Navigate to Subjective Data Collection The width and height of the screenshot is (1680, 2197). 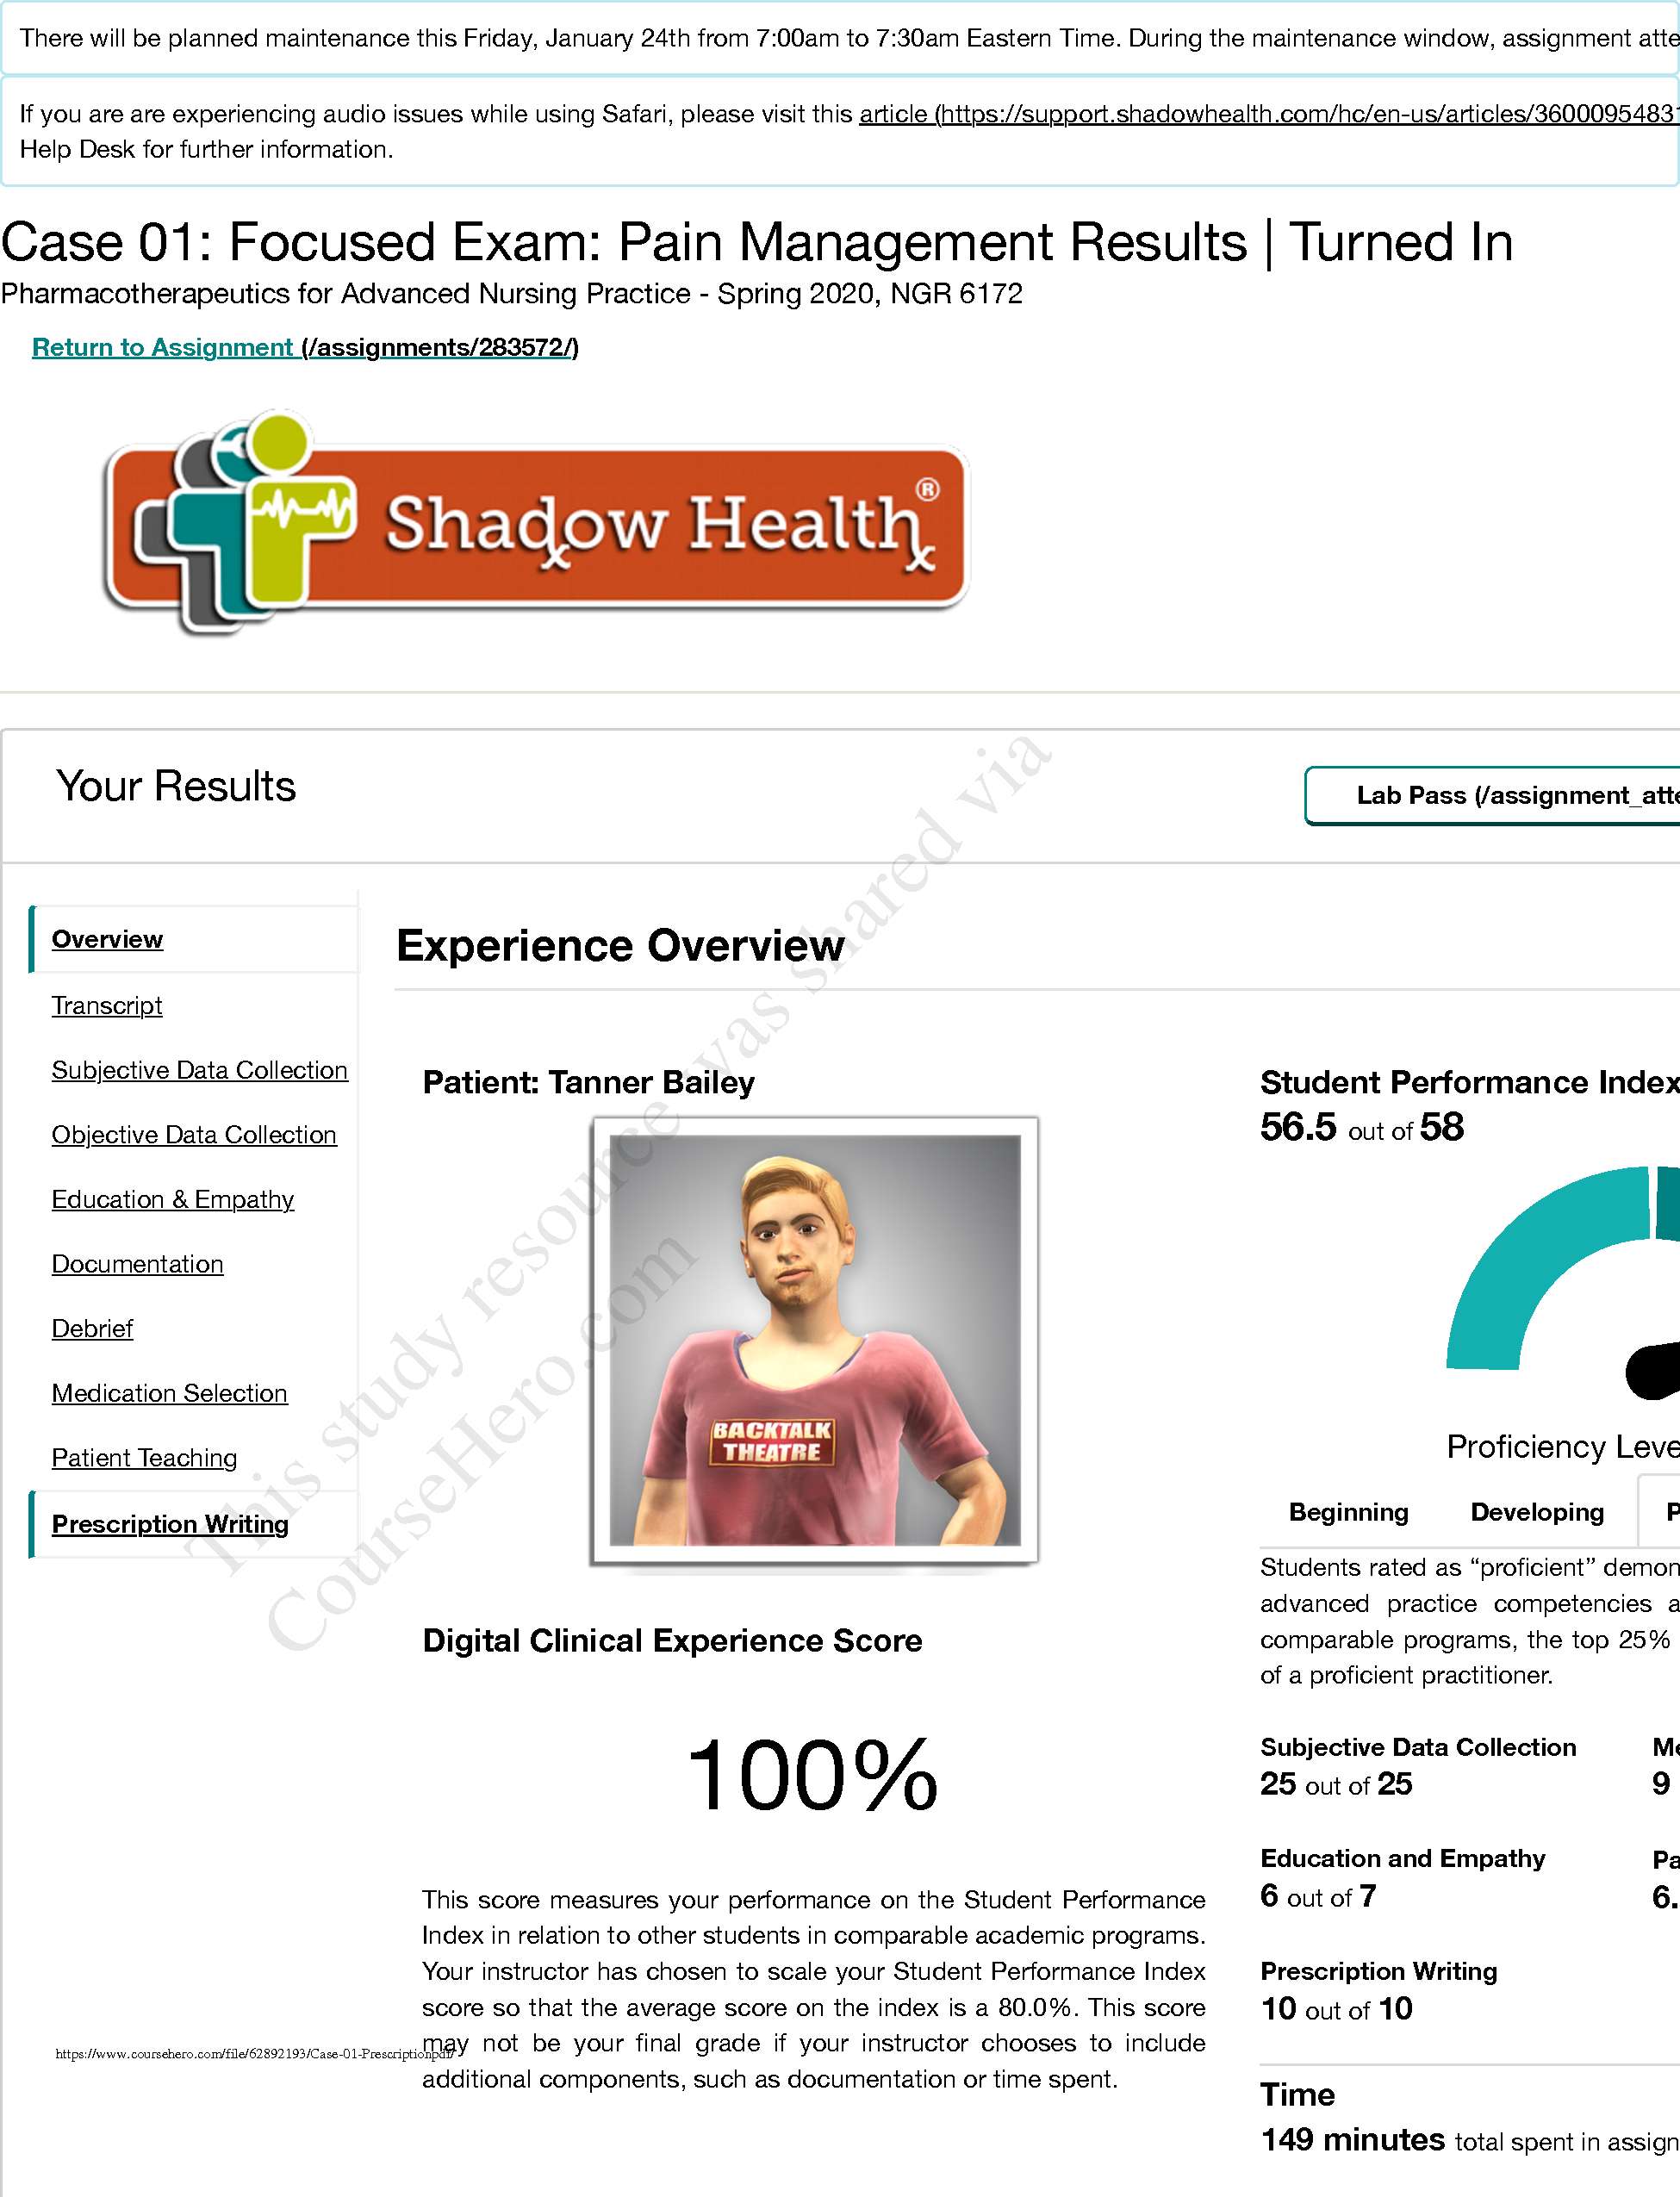point(199,1069)
